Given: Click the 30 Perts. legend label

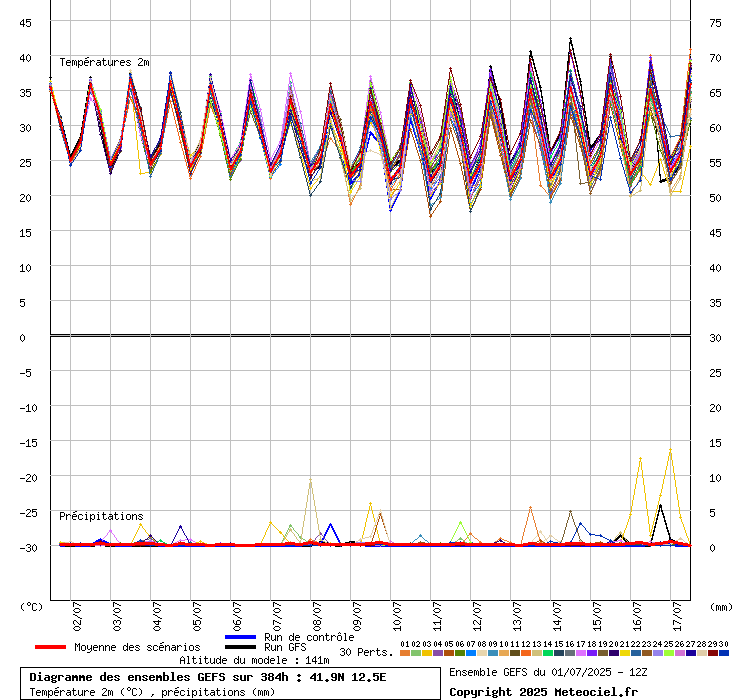Looking at the screenshot, I should (366, 652).
